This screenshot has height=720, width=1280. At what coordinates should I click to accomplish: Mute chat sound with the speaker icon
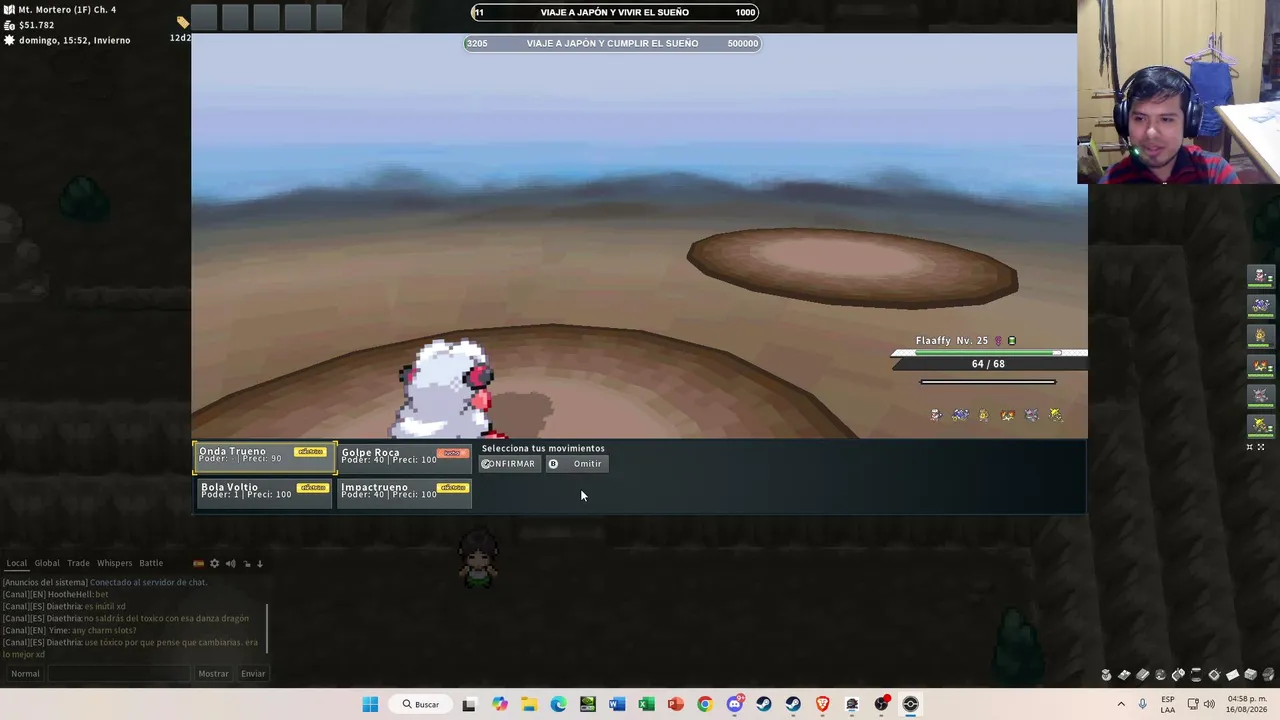pyautogui.click(x=230, y=564)
